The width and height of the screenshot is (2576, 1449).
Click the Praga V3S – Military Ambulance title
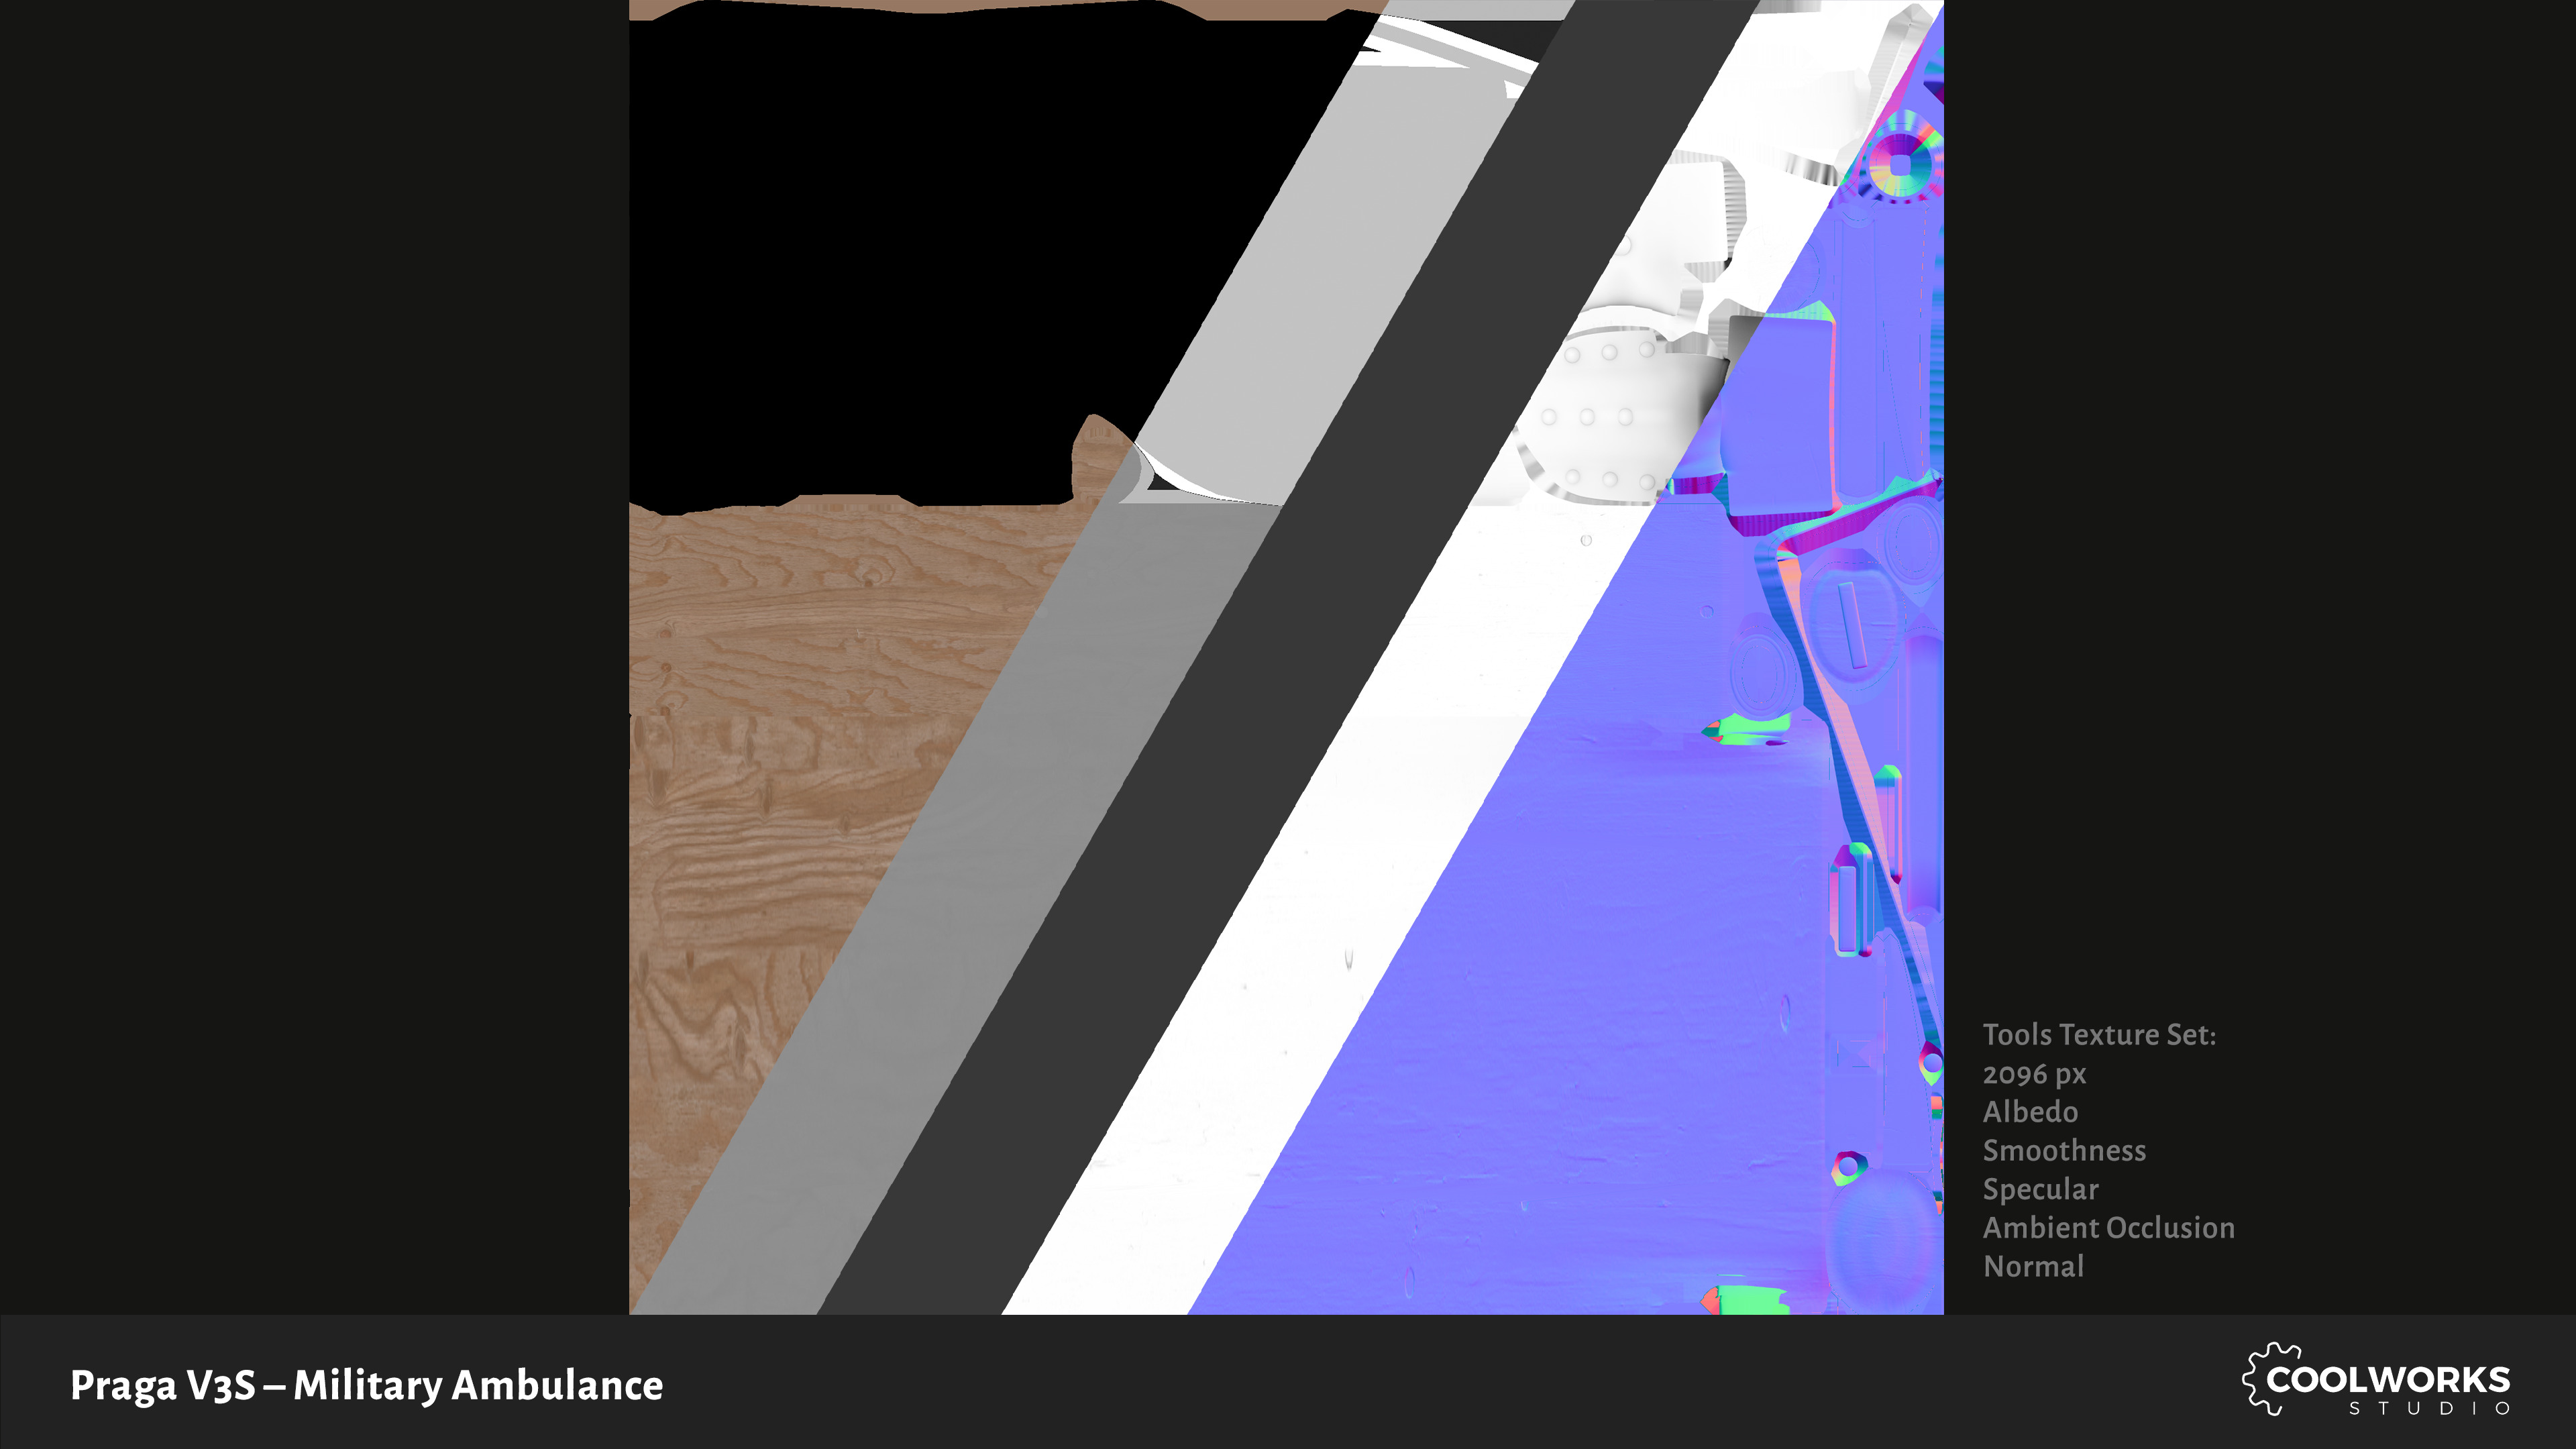click(366, 1385)
